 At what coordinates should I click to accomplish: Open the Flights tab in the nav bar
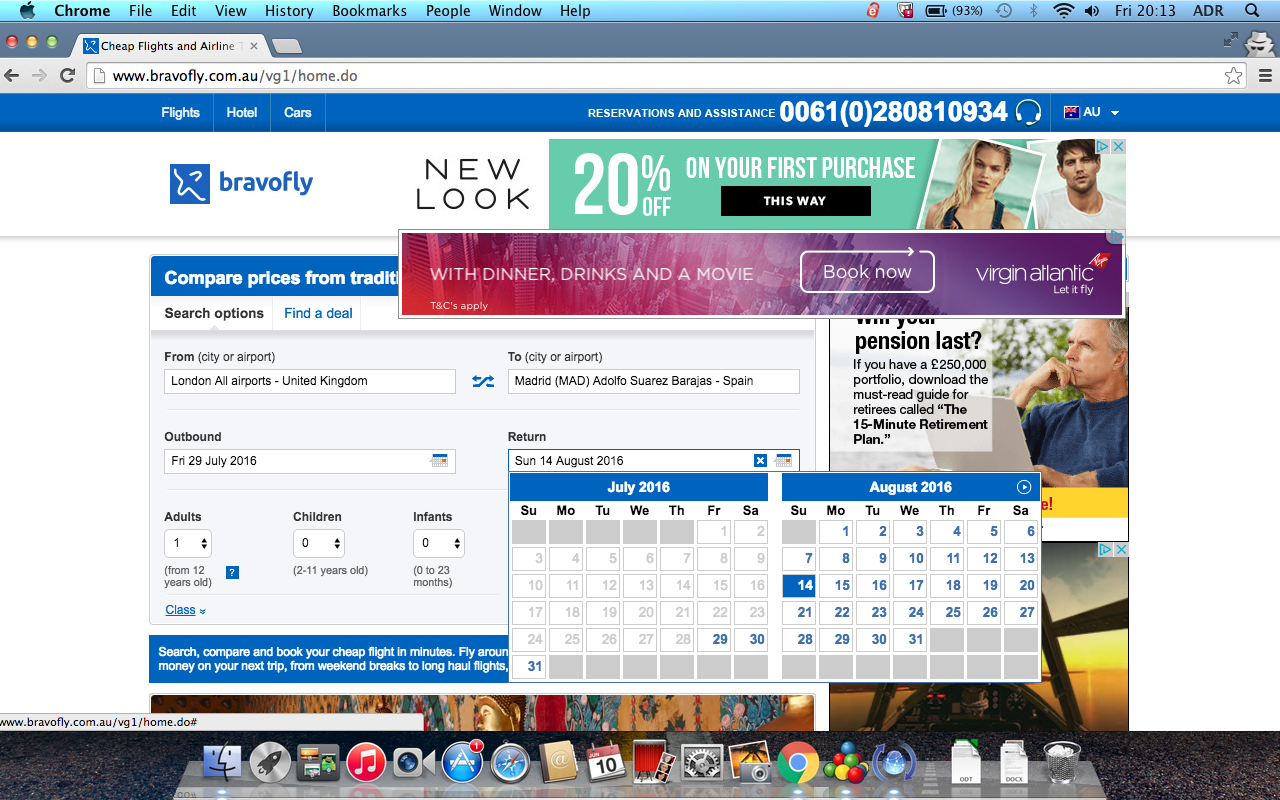point(180,112)
